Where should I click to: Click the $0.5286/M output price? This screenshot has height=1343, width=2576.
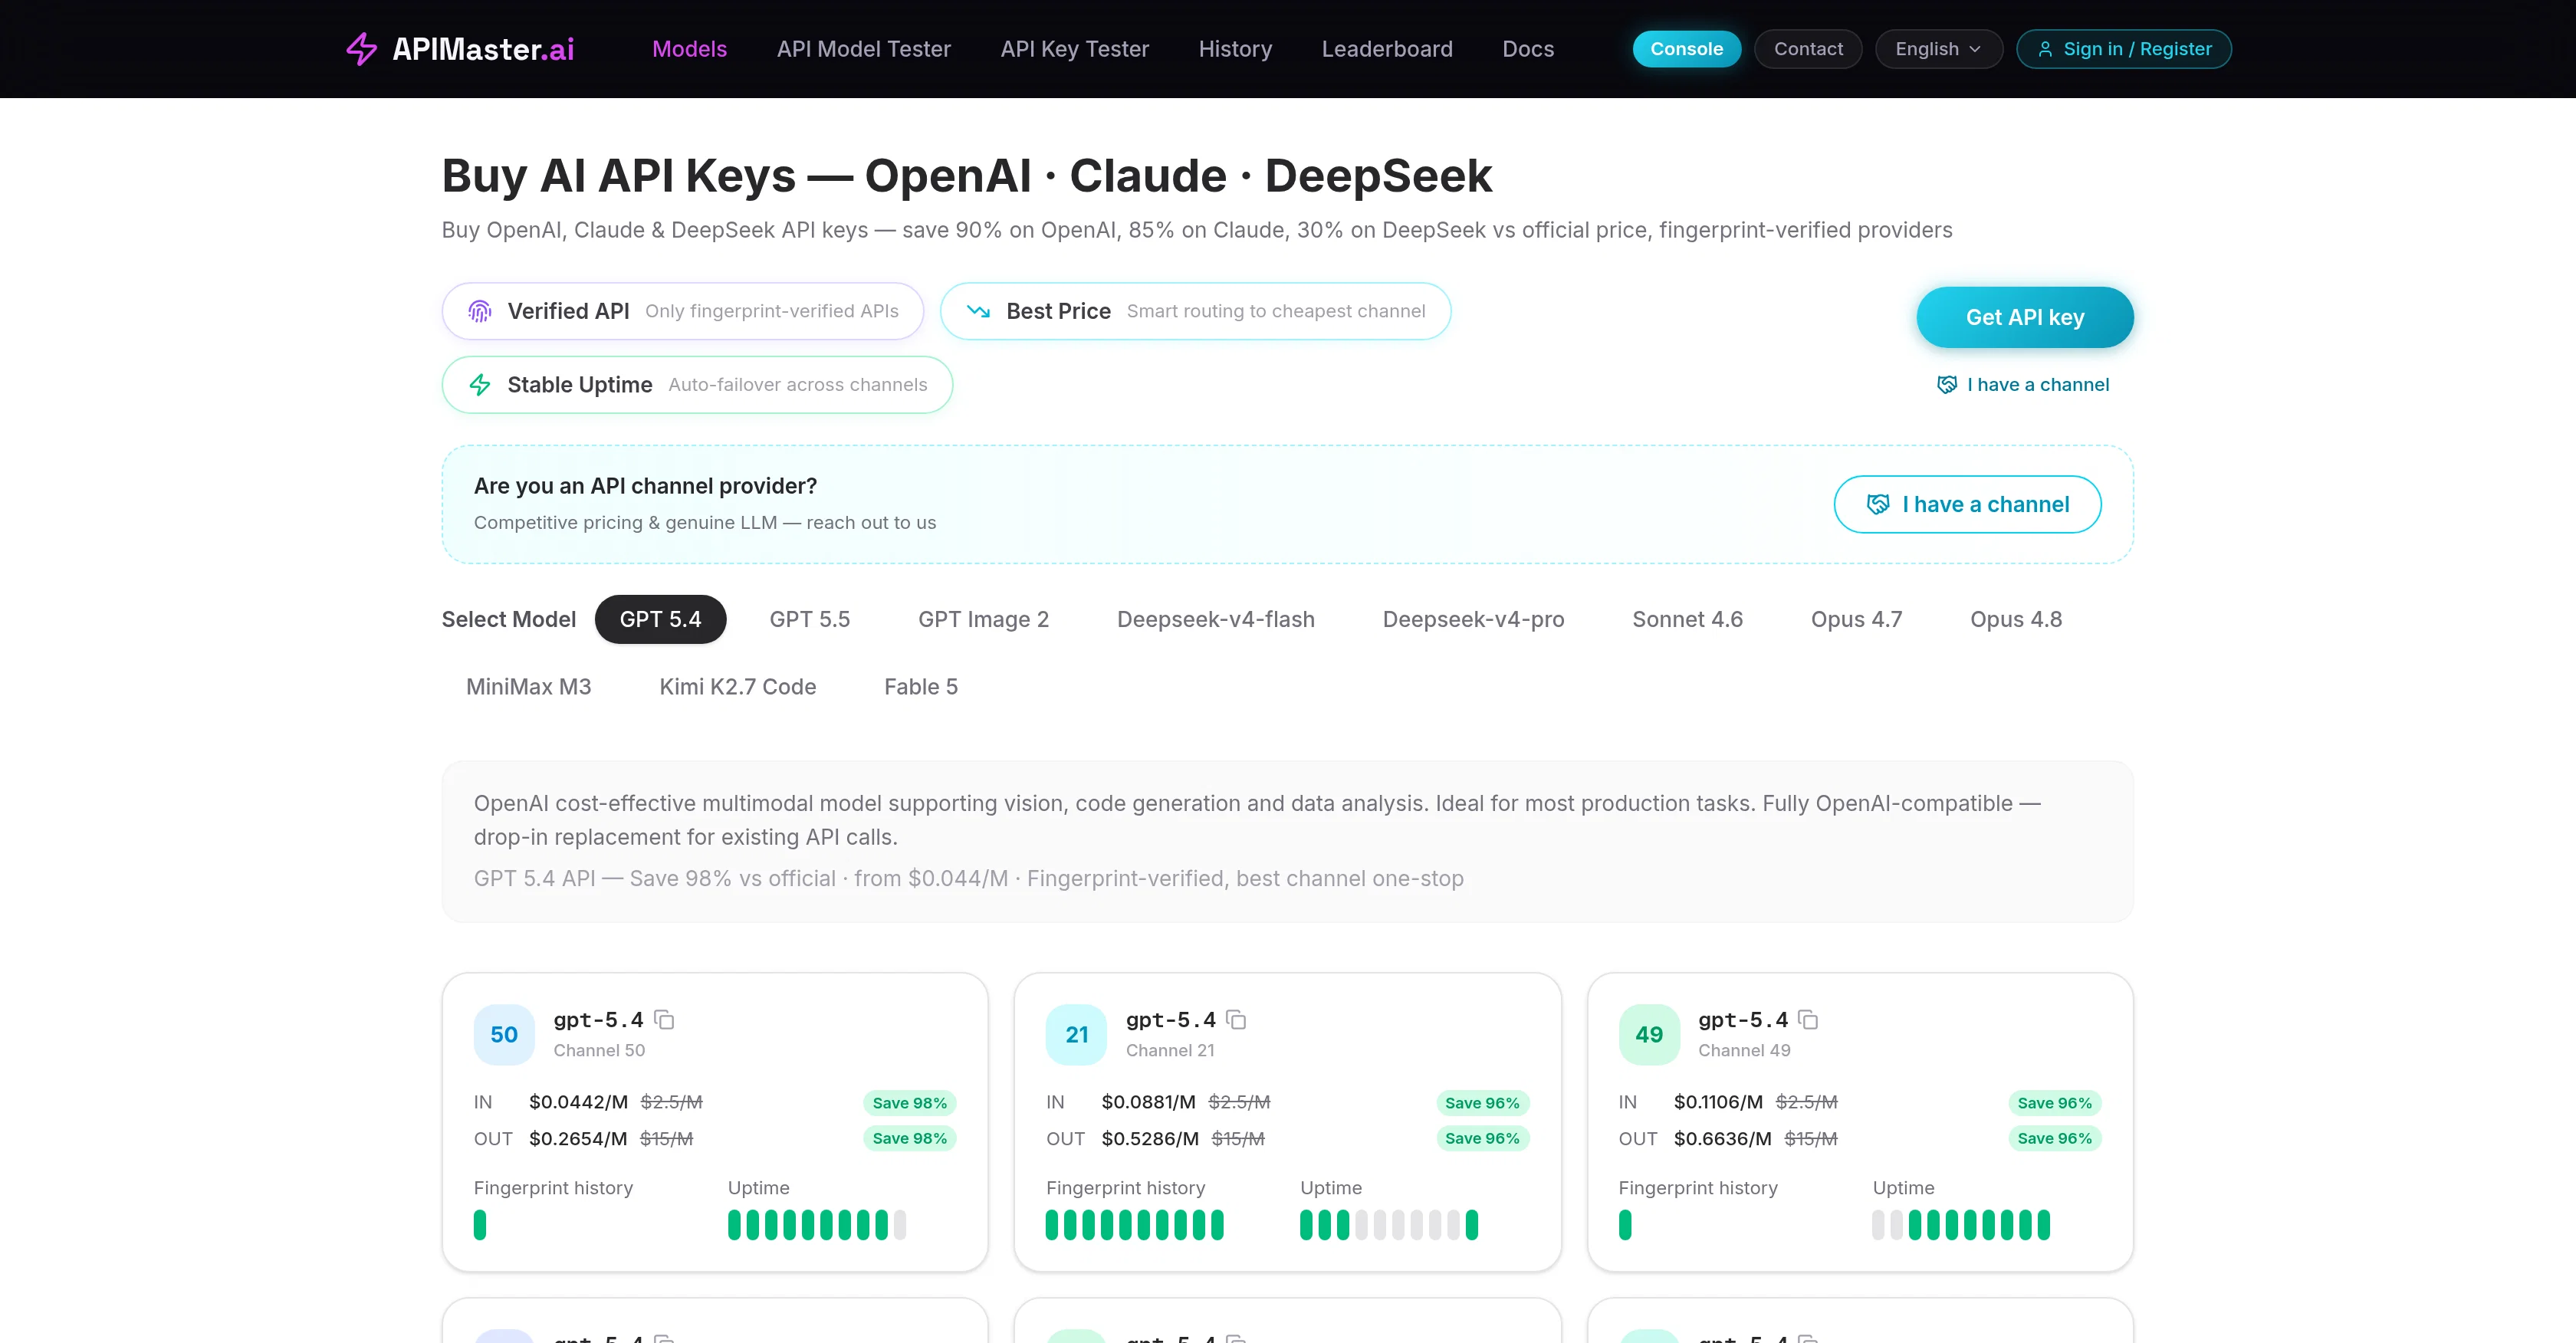[x=1150, y=1139]
